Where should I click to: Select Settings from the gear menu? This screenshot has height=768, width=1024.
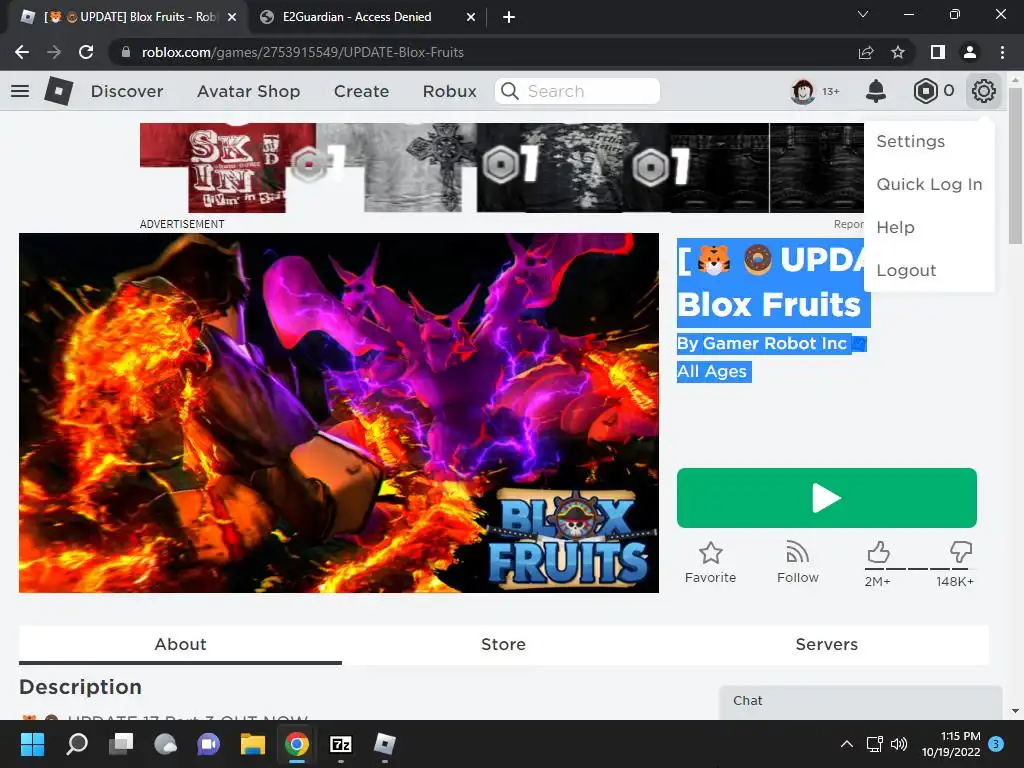pos(910,141)
